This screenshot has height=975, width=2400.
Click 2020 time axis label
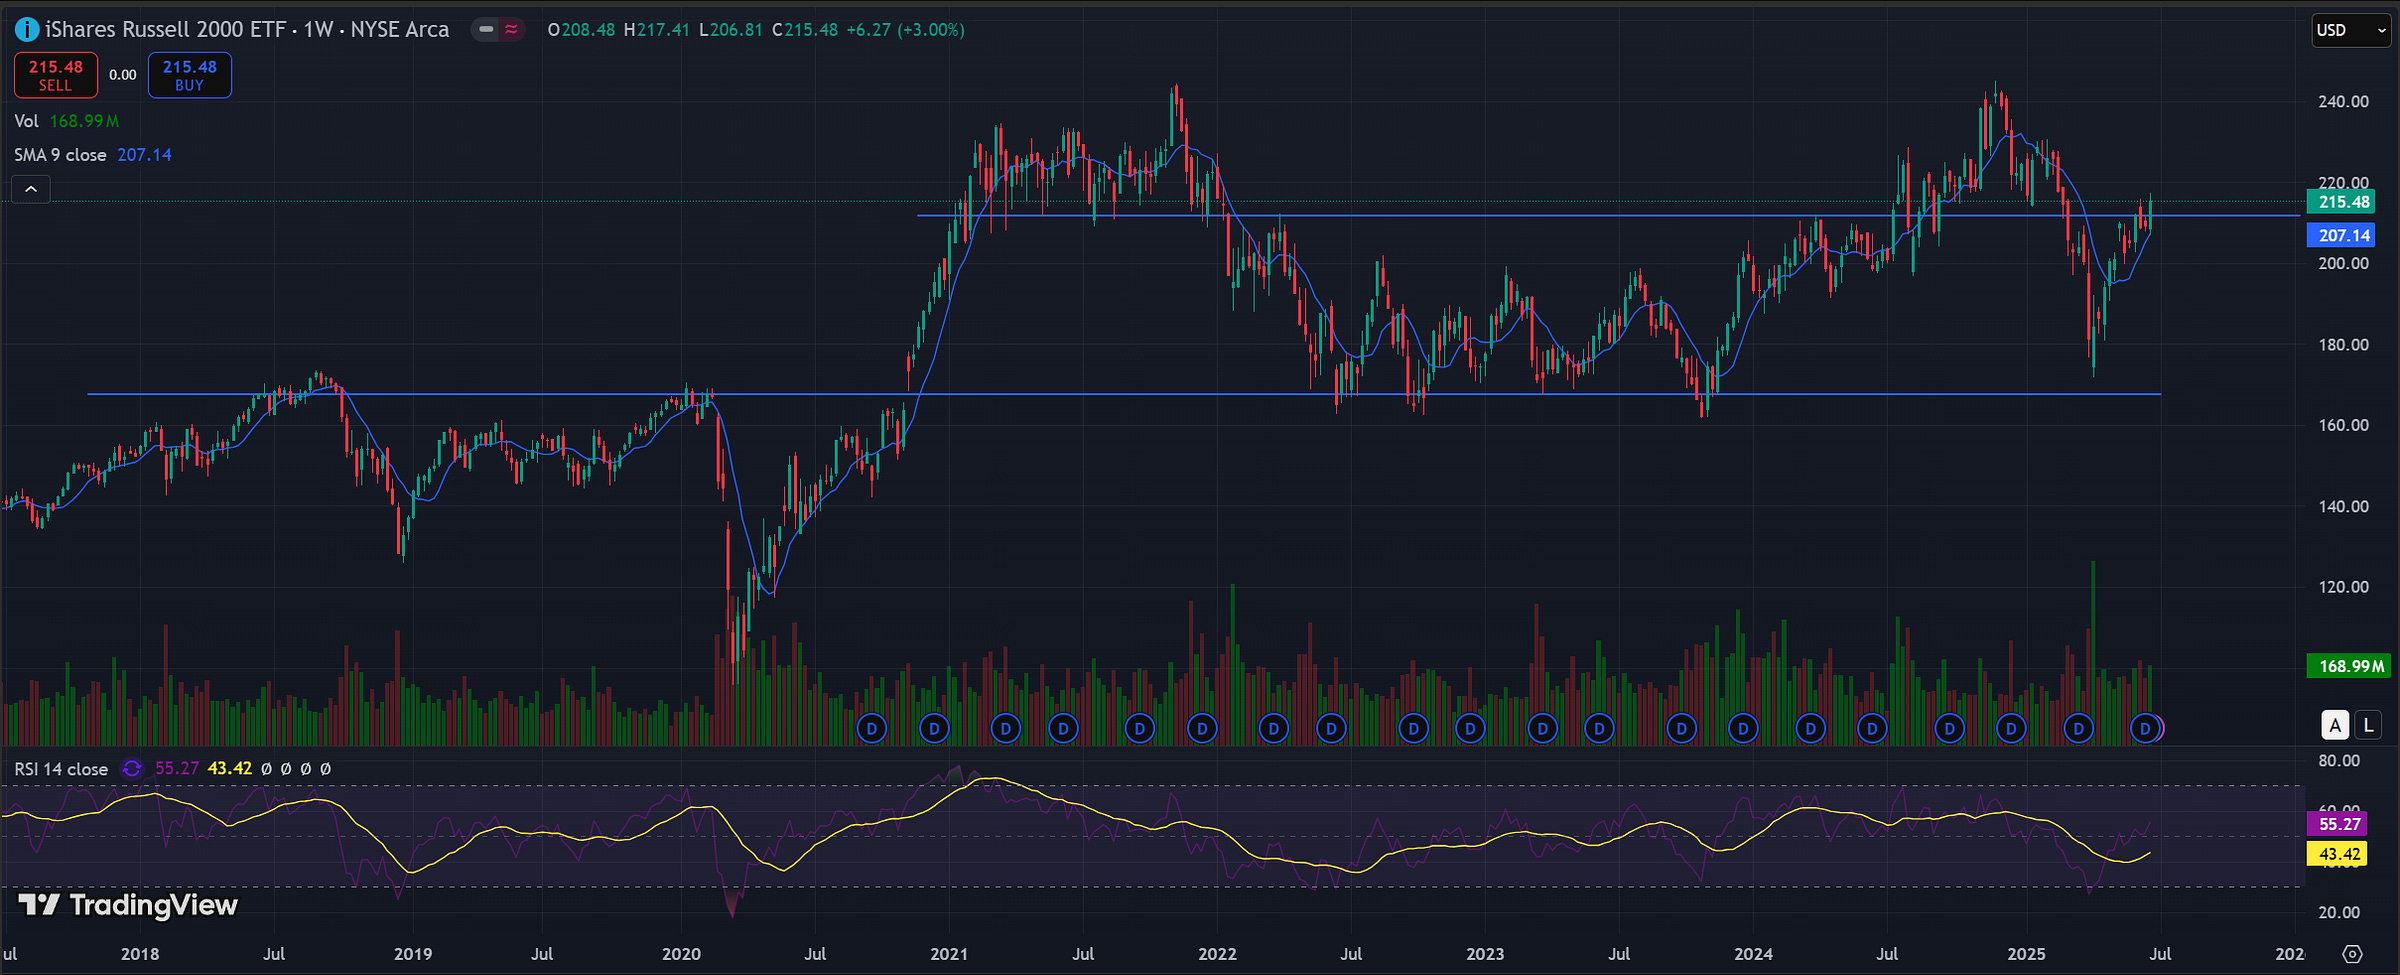(681, 954)
